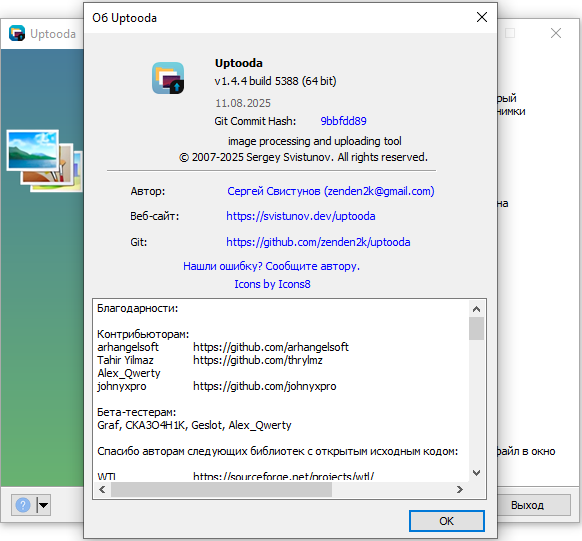Screen dimensions: 582x541
Task: Click the 'Git Commit Hash:' label
Action: coord(255,121)
